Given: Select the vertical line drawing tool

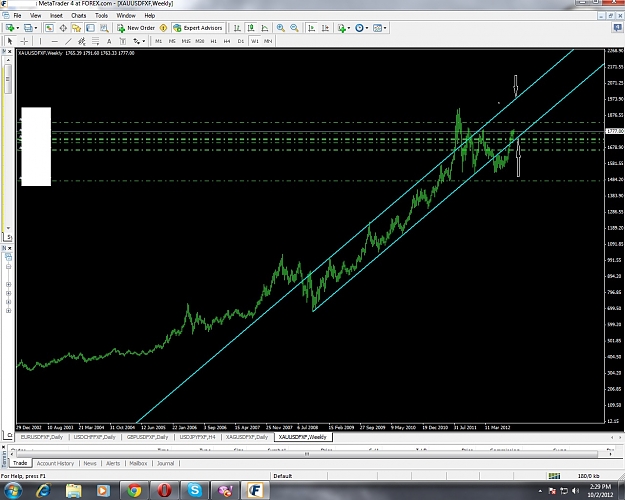Looking at the screenshot, I should [40, 41].
